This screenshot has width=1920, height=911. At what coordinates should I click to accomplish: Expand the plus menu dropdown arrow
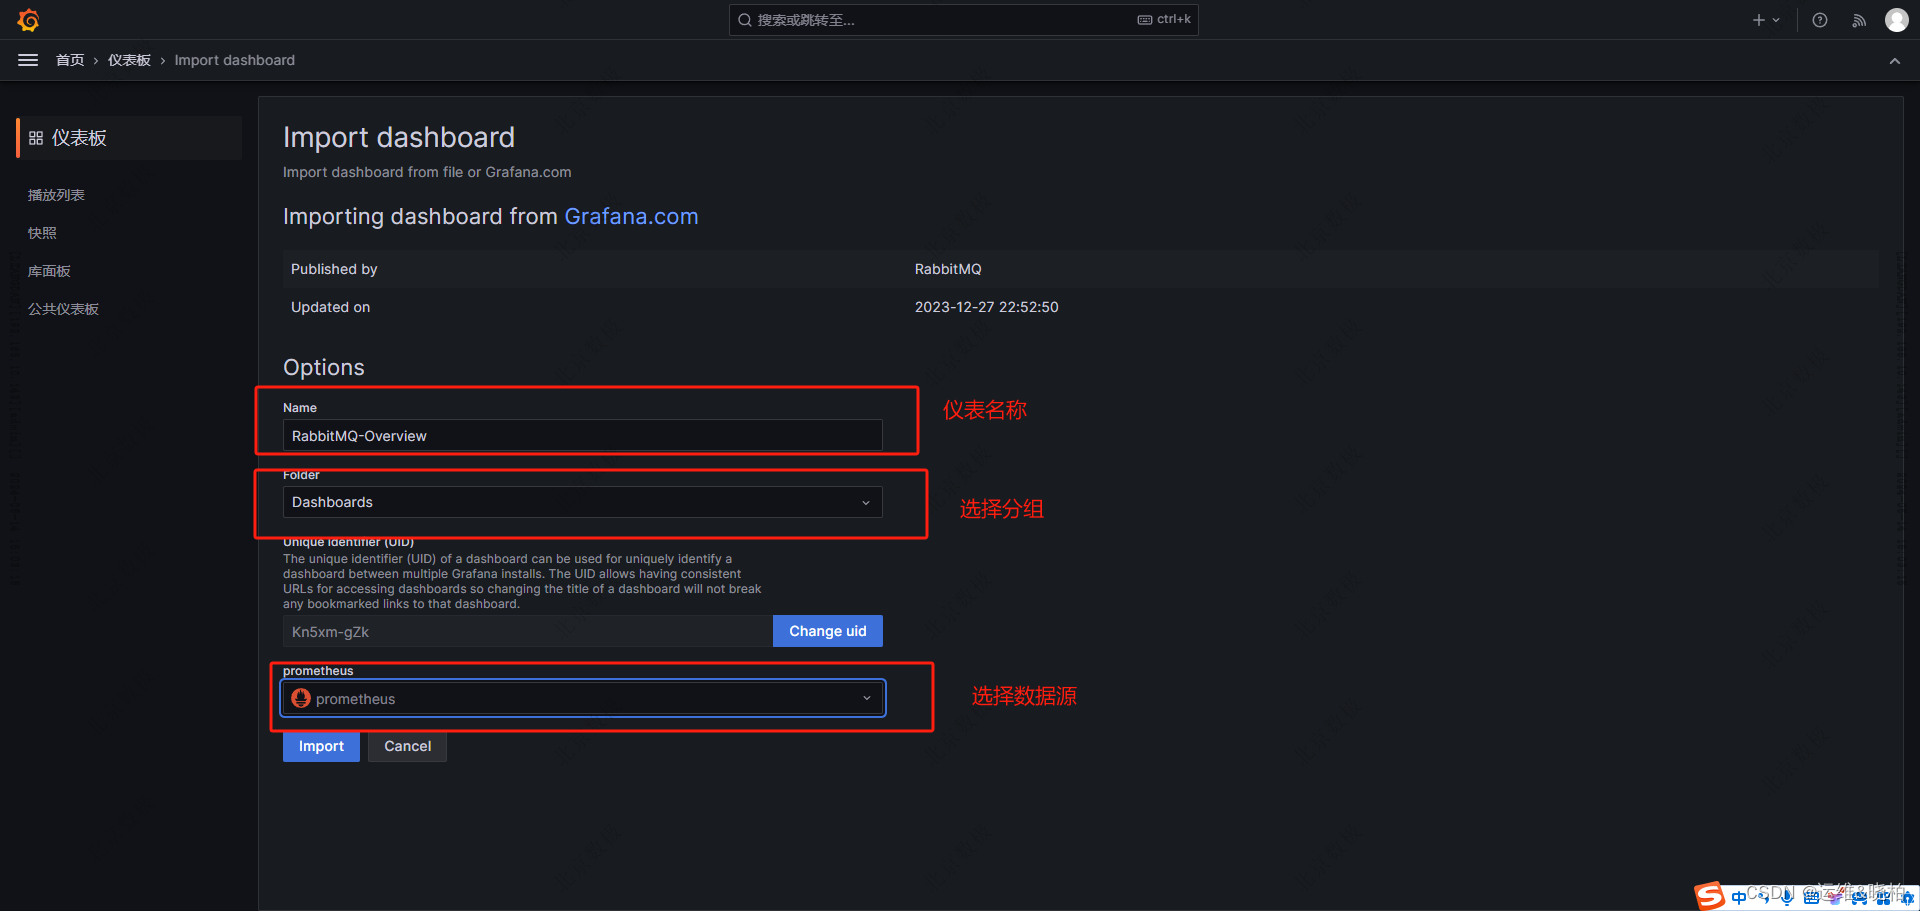coord(1776,20)
